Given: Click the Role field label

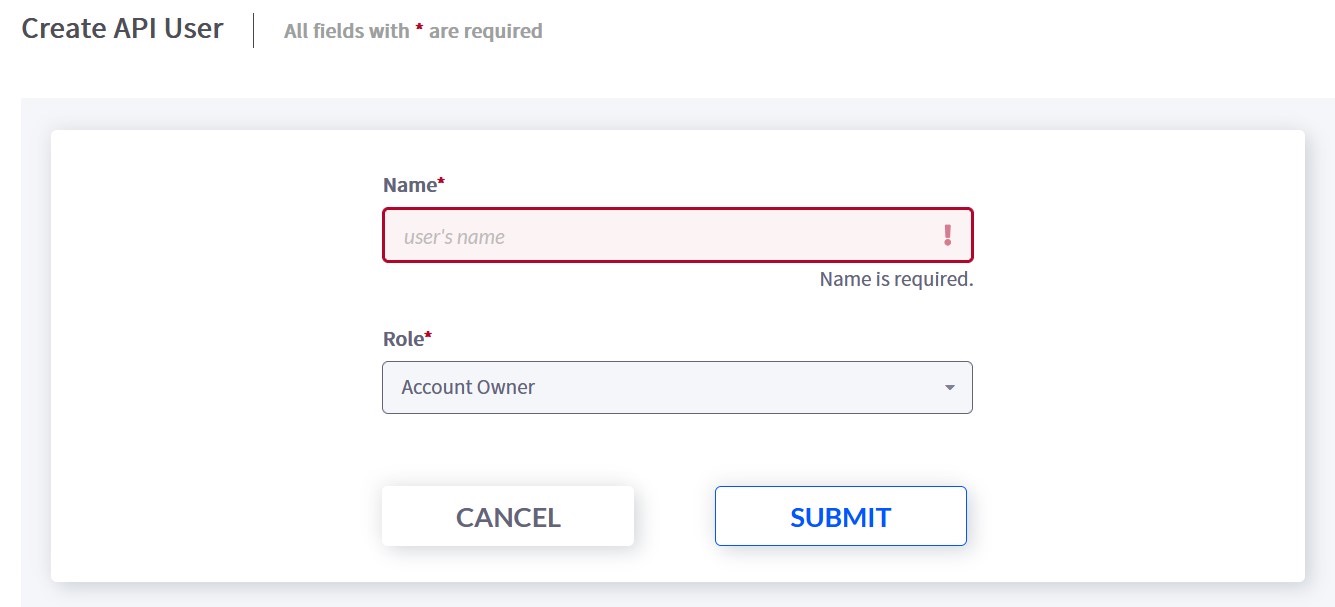Looking at the screenshot, I should pos(403,339).
